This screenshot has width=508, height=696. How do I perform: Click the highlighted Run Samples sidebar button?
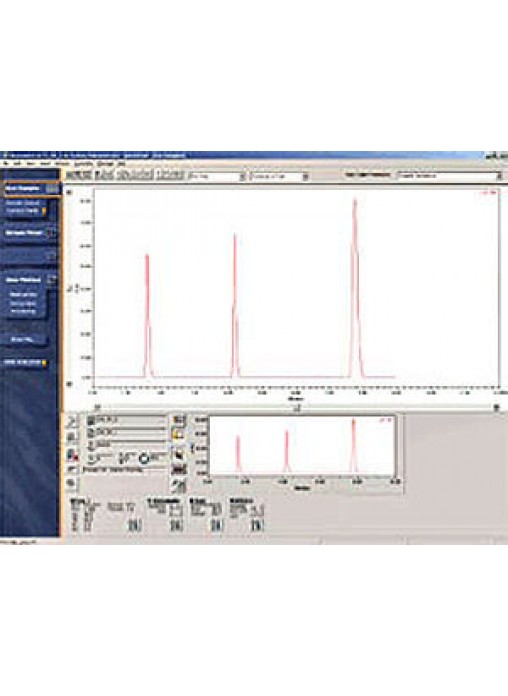click(x=31, y=189)
